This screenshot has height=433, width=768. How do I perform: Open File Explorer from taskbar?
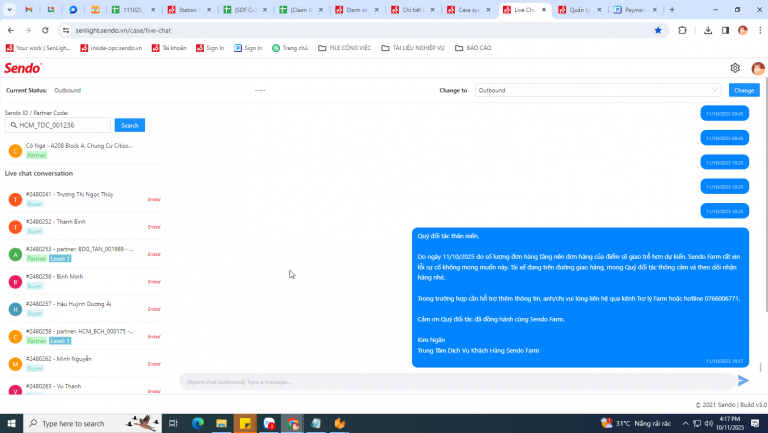click(x=221, y=423)
